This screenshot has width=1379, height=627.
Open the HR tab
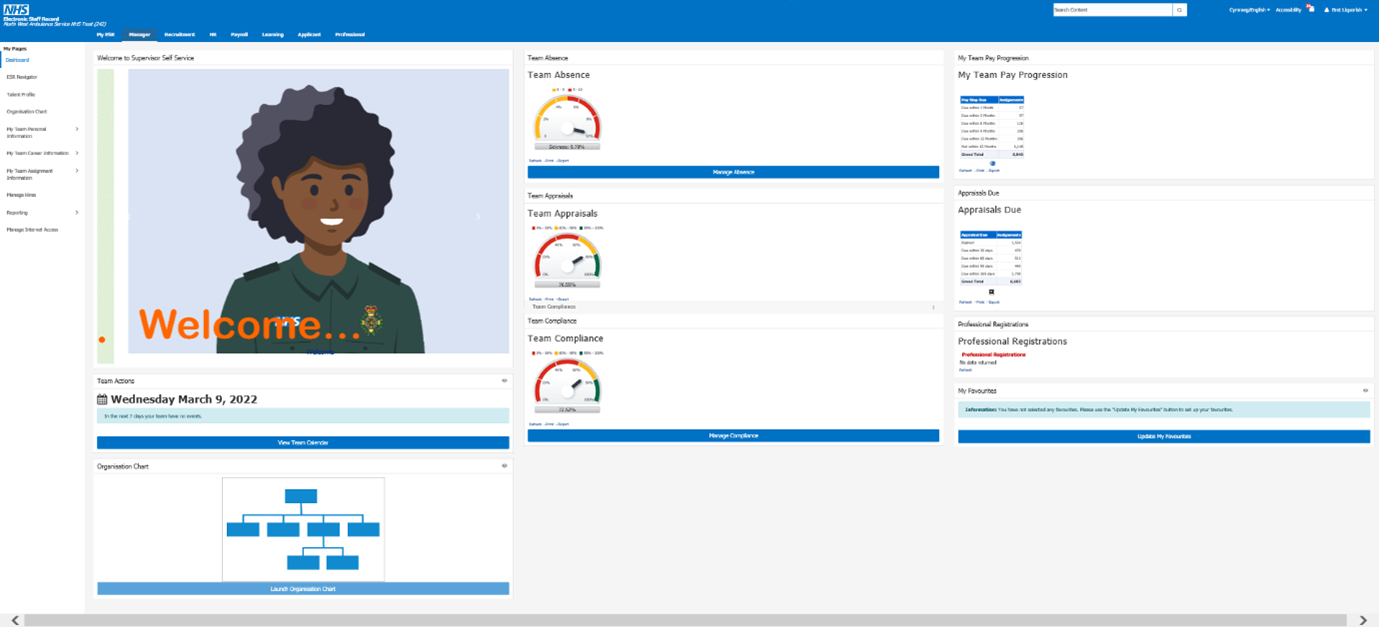tap(213, 34)
